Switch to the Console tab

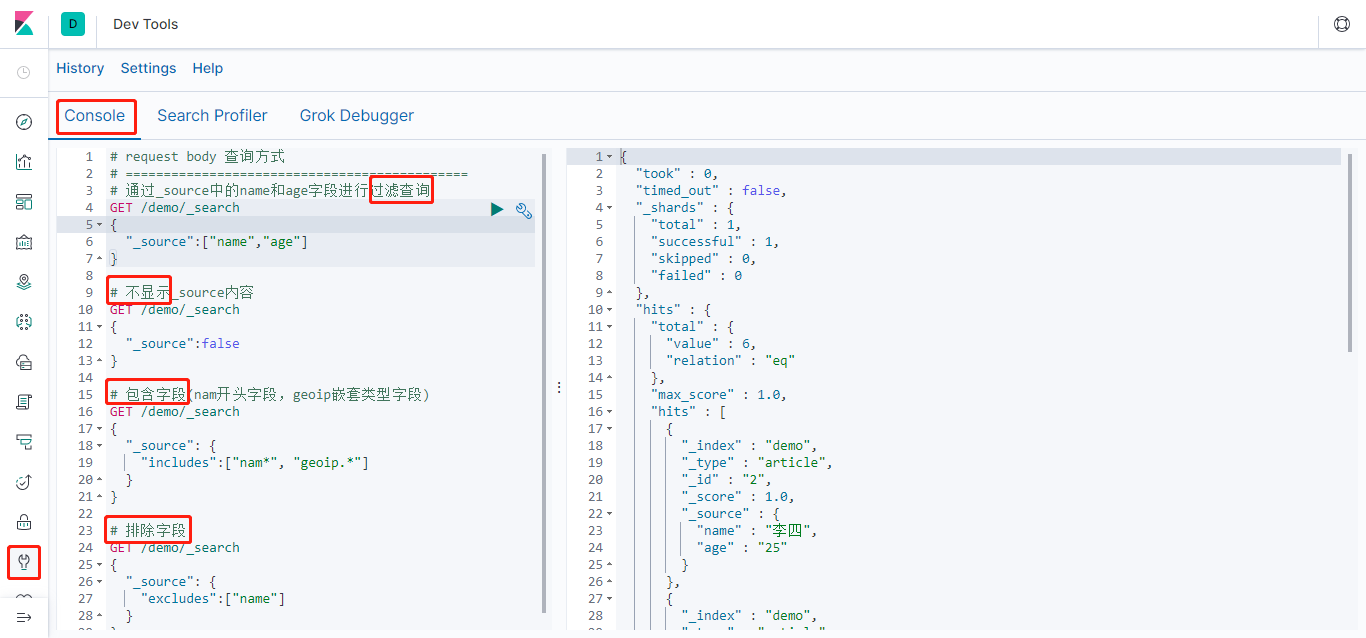[95, 116]
